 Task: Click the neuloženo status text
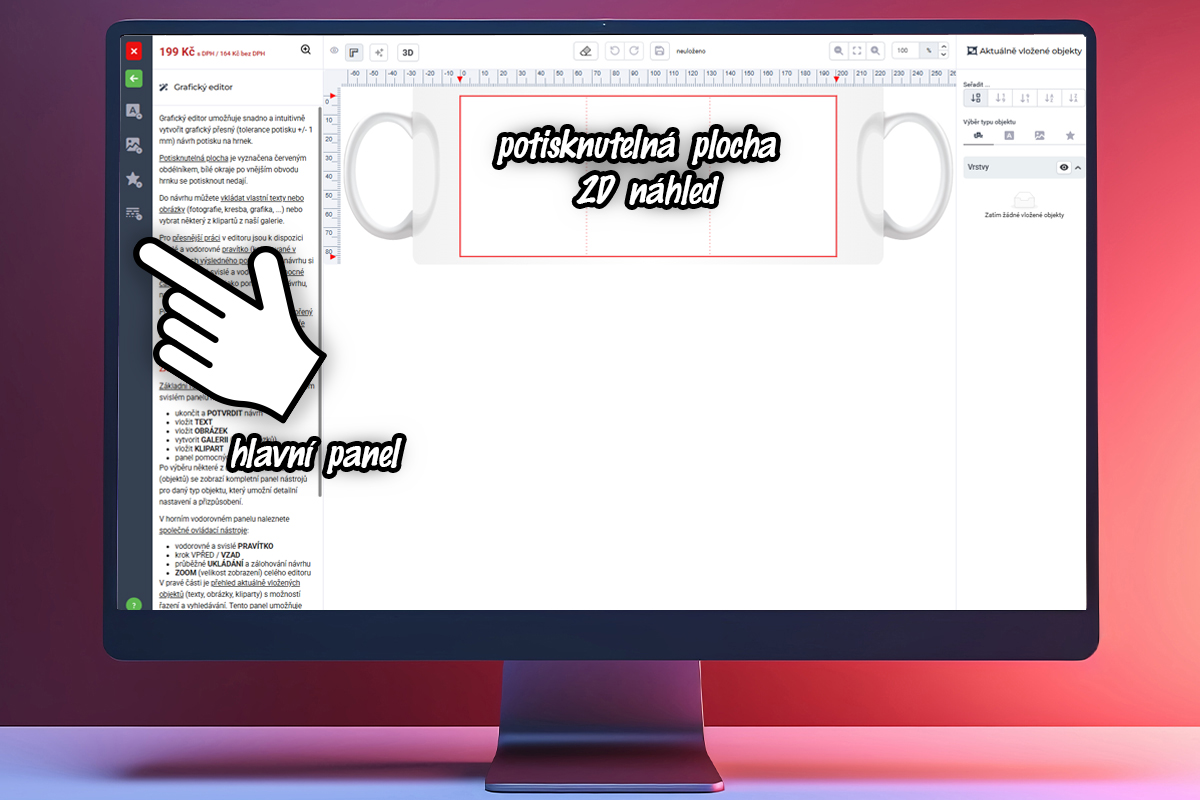click(x=689, y=51)
